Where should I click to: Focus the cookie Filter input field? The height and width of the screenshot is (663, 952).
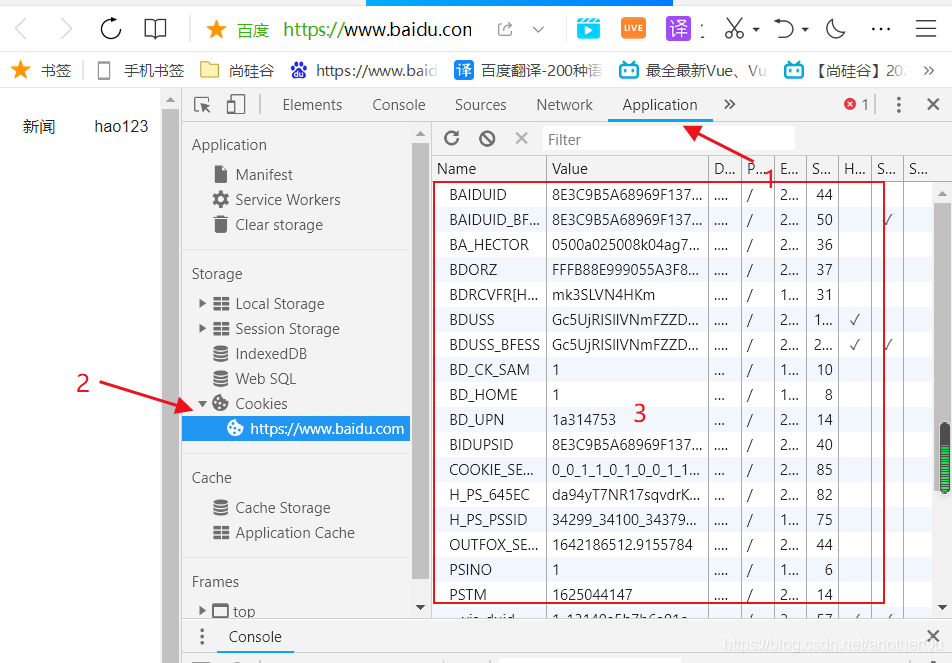[x=668, y=139]
